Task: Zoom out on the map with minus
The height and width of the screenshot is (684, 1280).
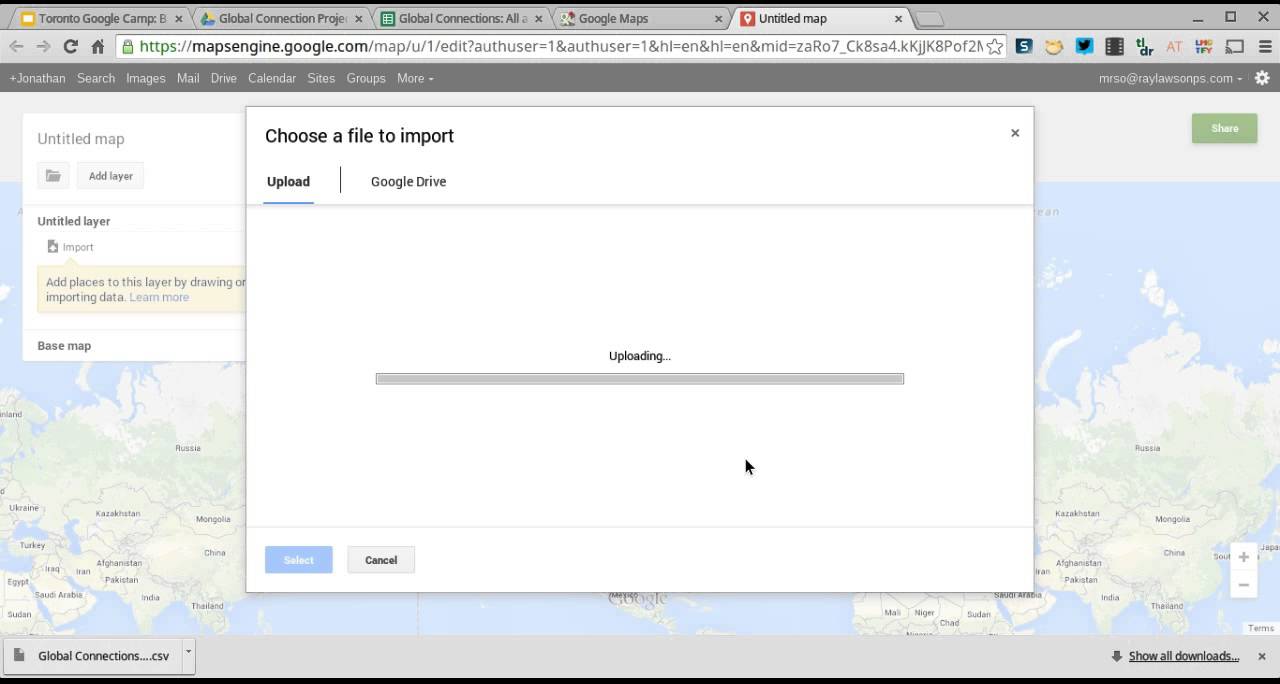Action: pyautogui.click(x=1244, y=585)
